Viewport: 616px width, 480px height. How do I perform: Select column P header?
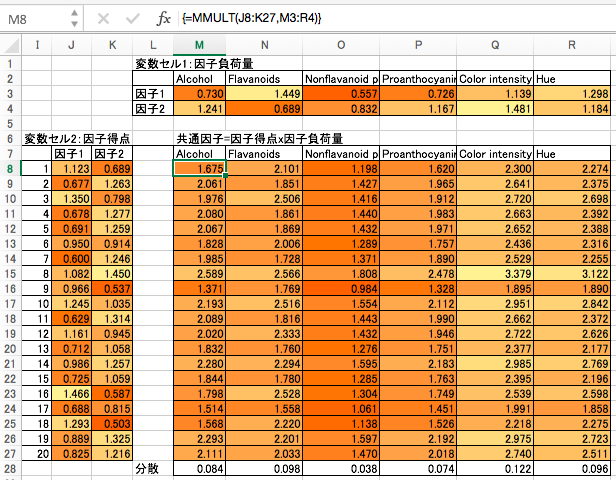(x=418, y=46)
